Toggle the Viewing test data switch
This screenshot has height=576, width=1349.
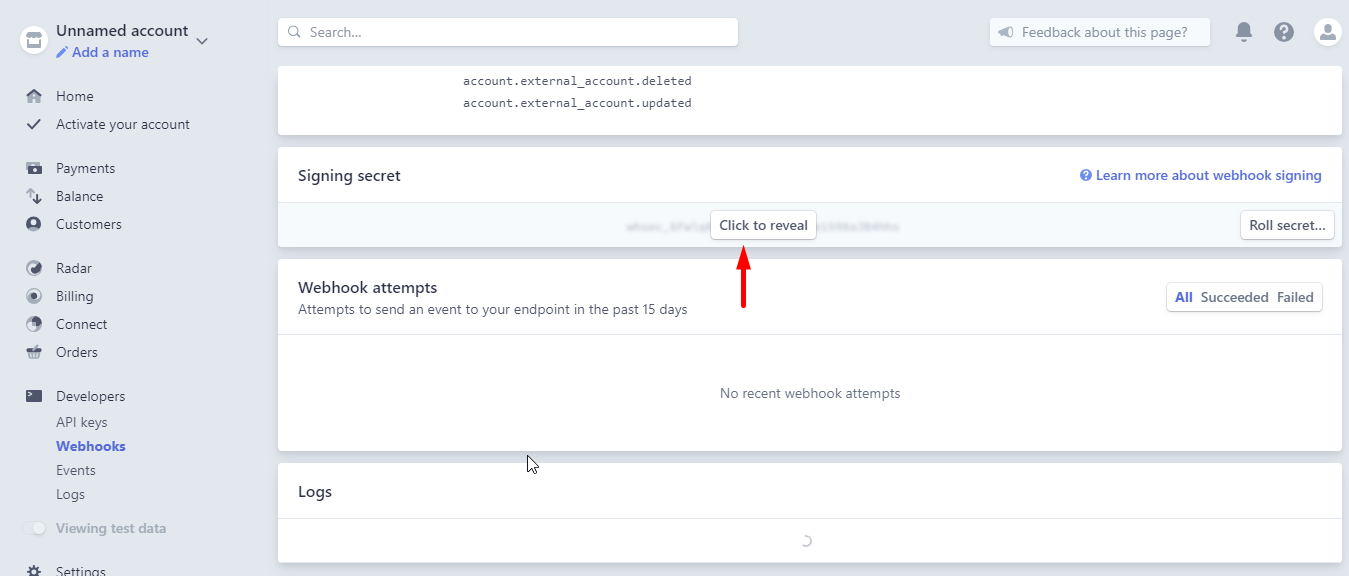tap(35, 528)
